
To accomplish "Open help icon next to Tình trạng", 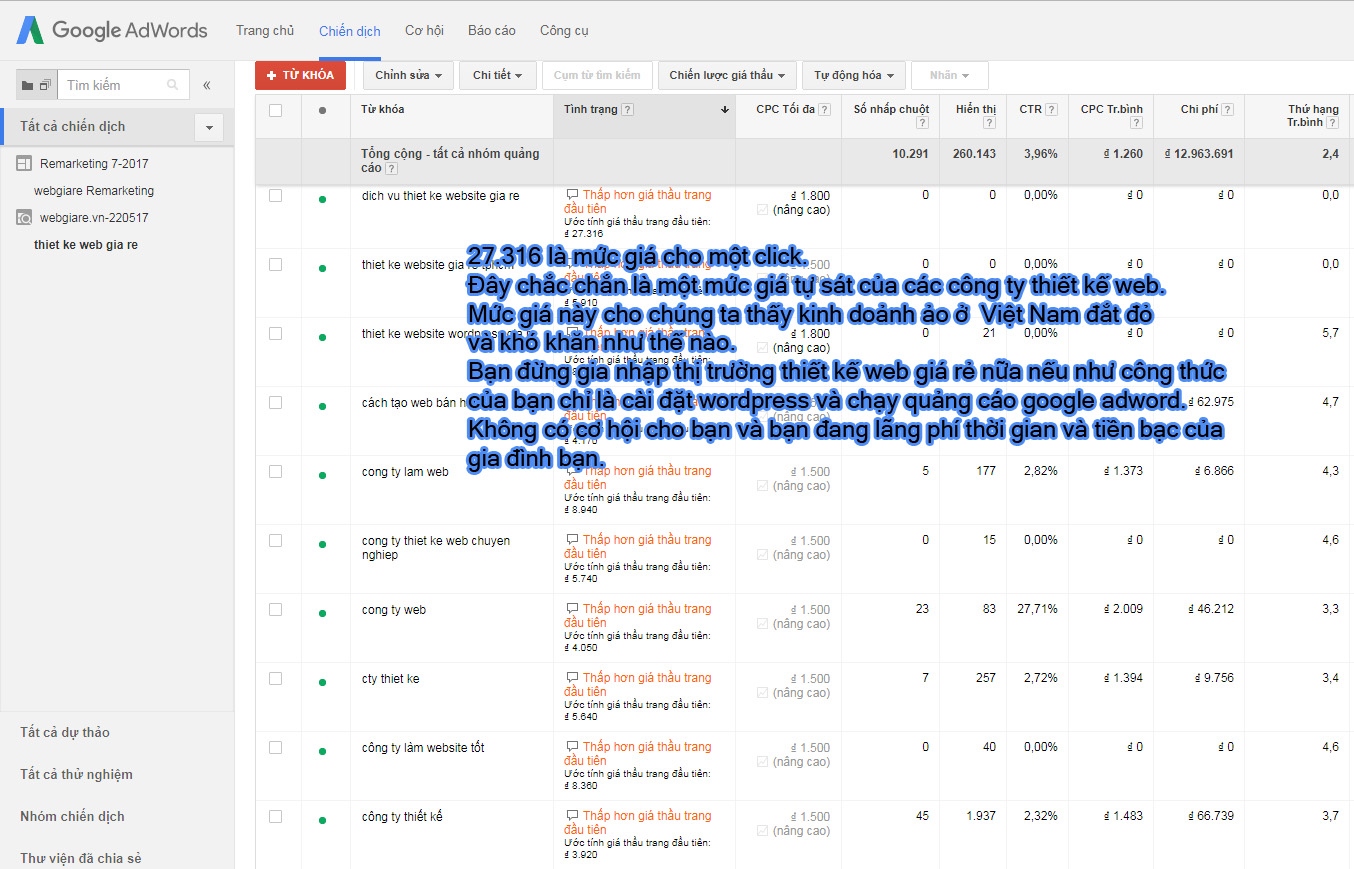I will click(627, 110).
